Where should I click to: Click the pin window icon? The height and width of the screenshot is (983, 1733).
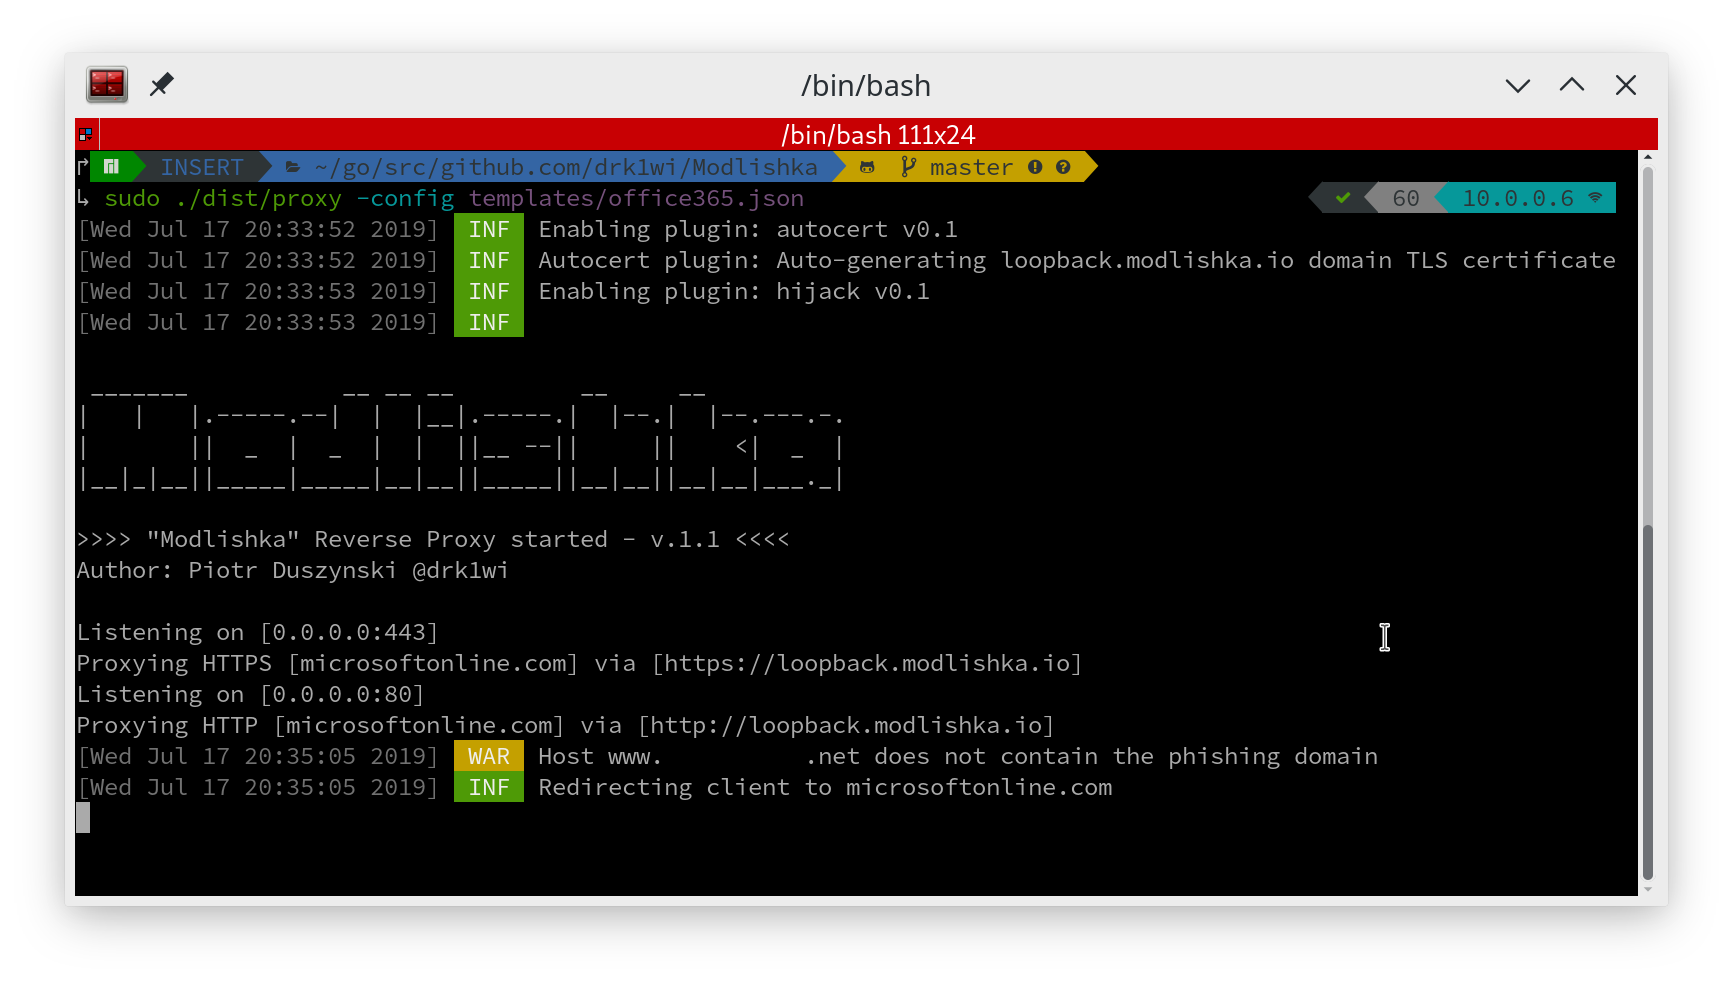pos(161,85)
